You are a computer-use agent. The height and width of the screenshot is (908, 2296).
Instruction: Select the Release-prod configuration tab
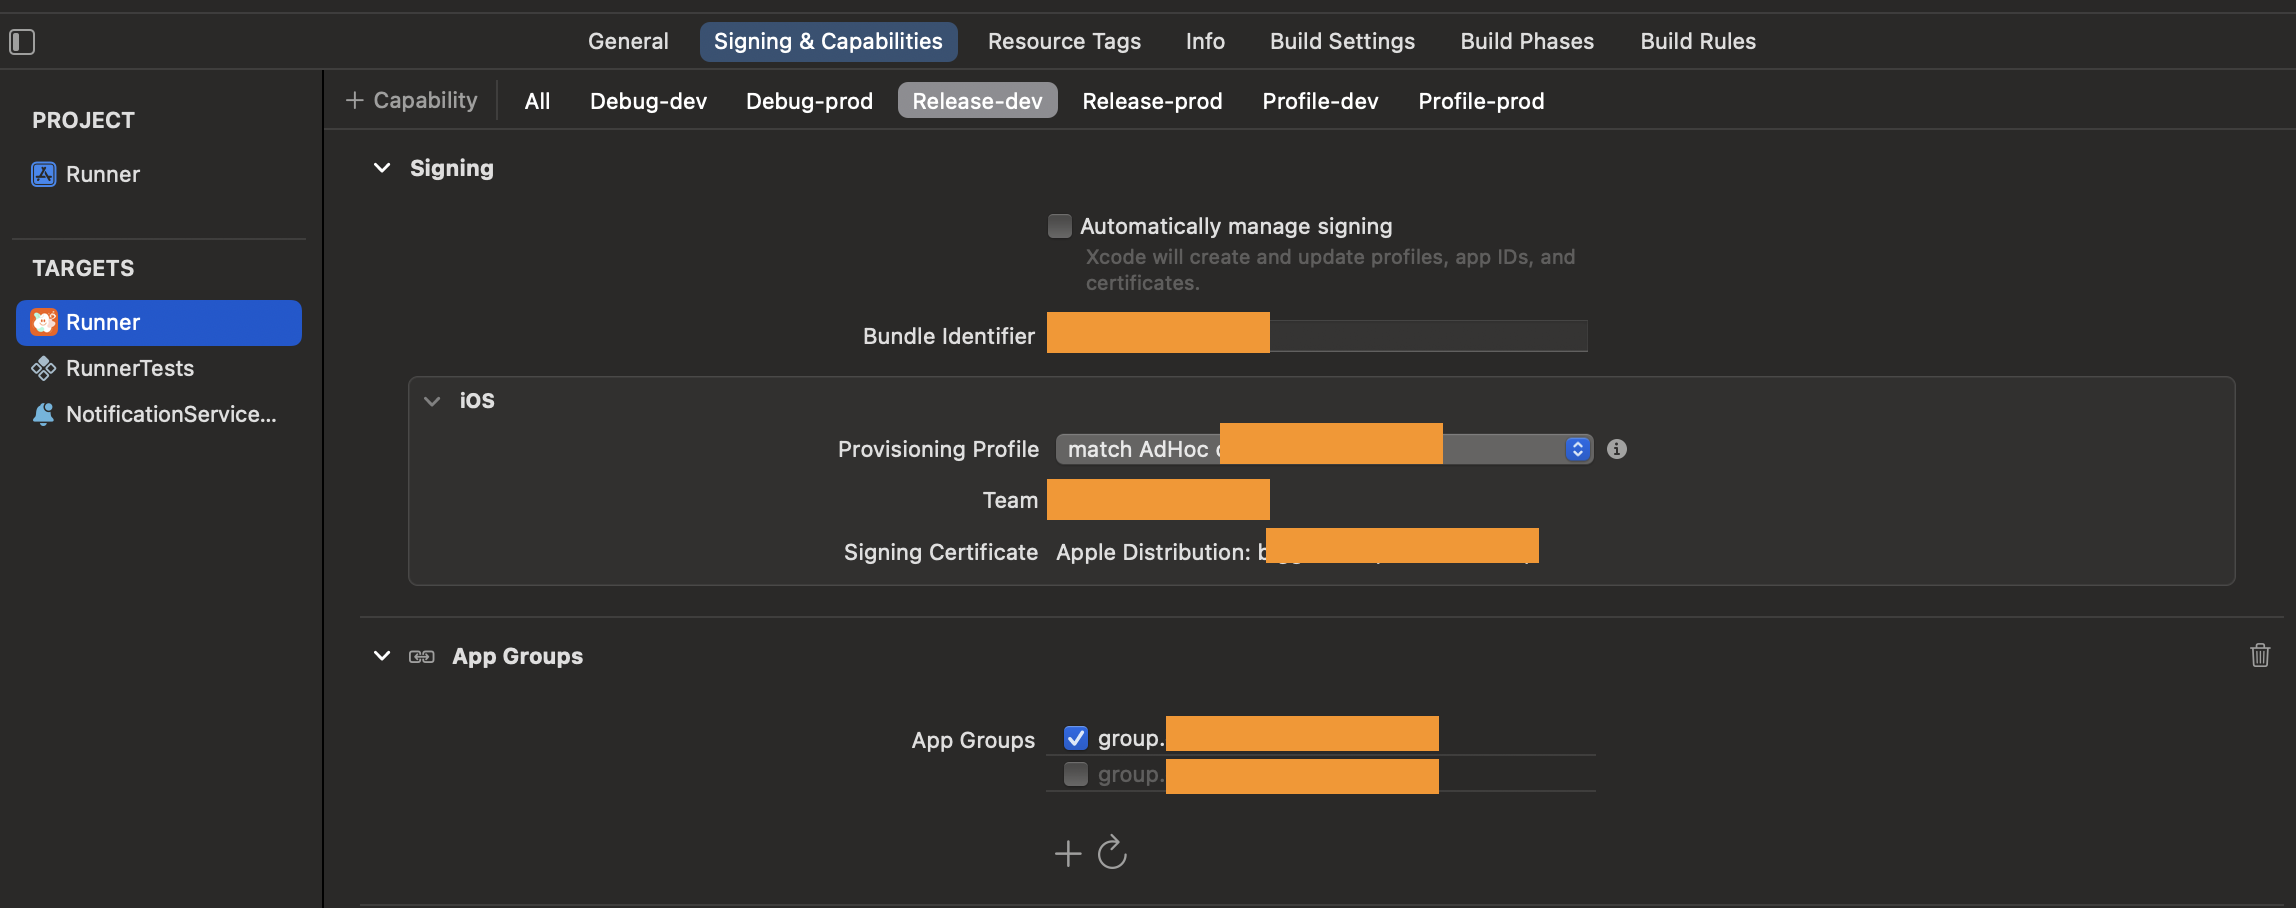pyautogui.click(x=1152, y=101)
